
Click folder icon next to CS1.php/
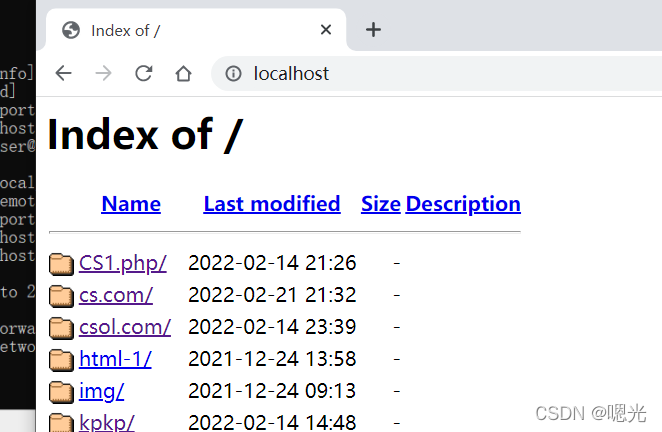[61, 264]
